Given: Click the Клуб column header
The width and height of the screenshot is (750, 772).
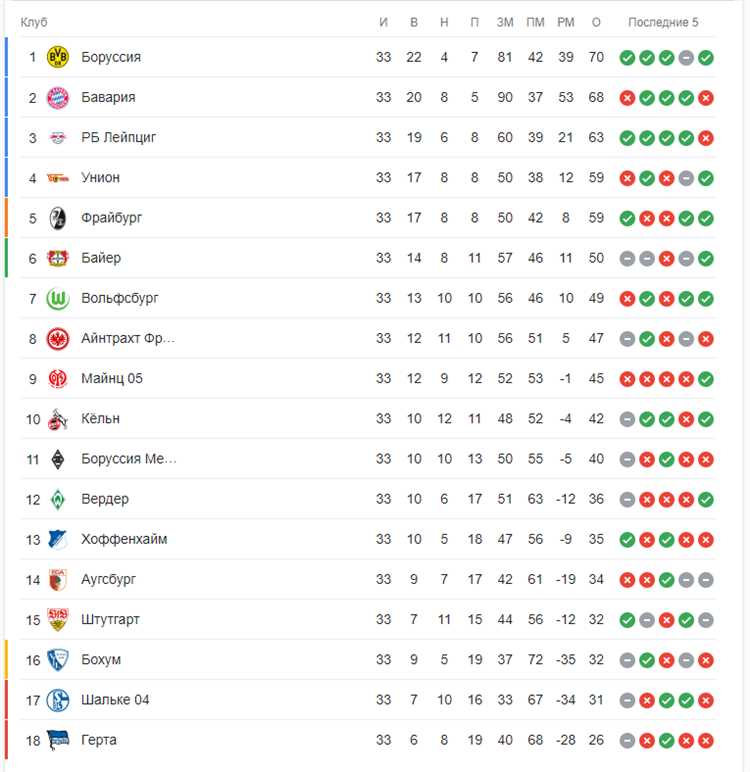Looking at the screenshot, I should click(x=34, y=22).
